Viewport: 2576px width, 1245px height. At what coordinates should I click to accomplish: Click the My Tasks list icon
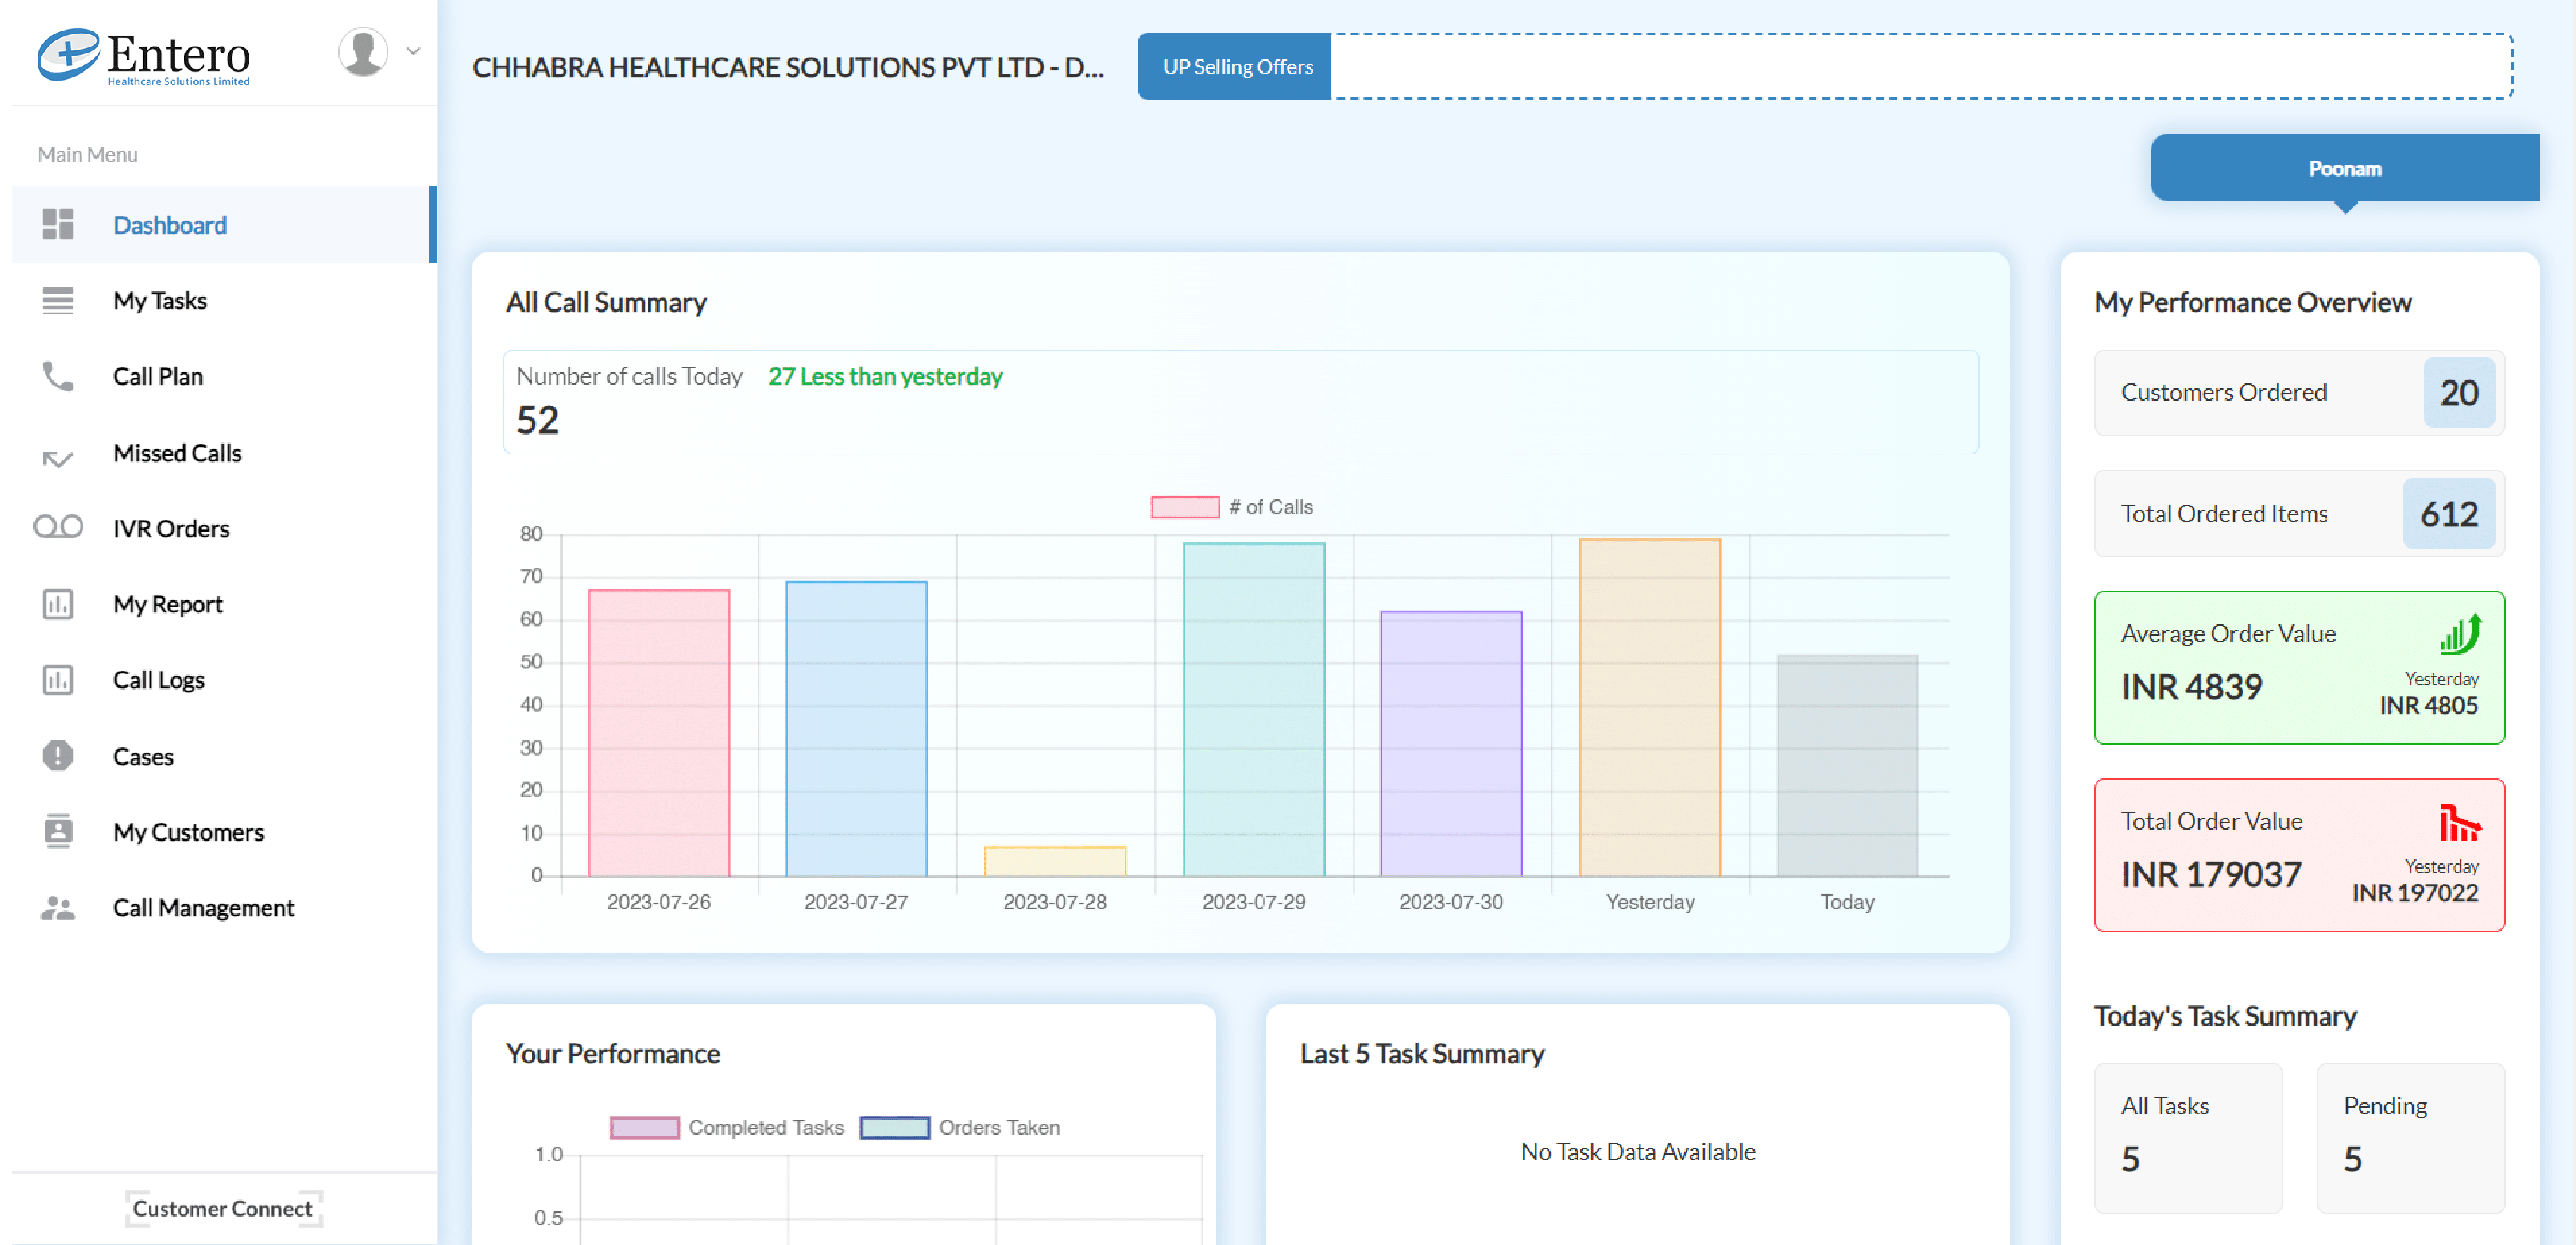pos(58,301)
